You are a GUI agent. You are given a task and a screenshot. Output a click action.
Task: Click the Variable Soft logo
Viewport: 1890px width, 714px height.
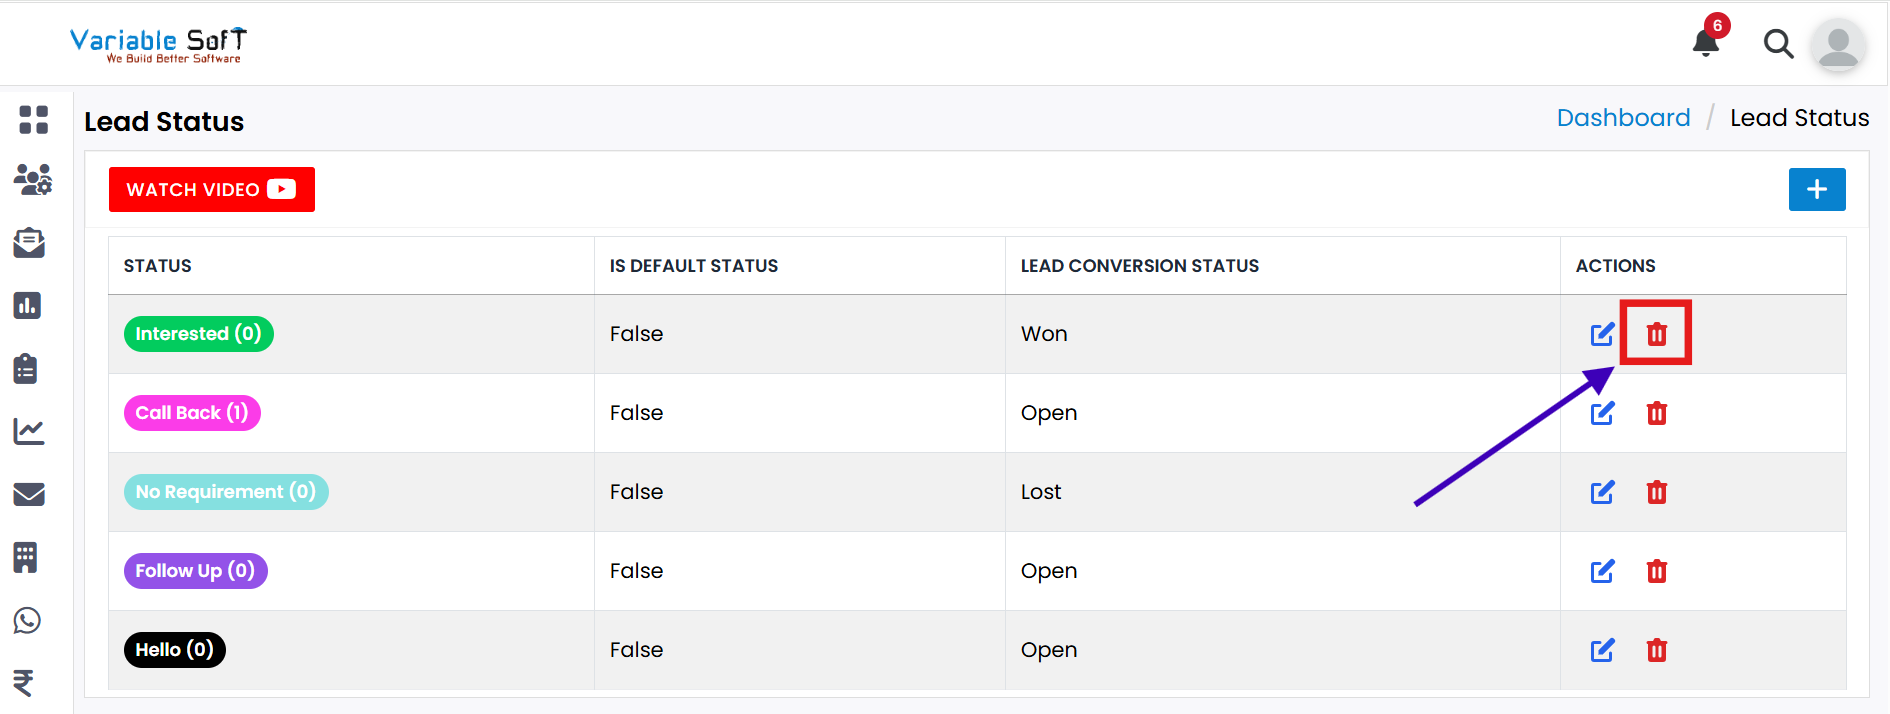click(x=158, y=45)
